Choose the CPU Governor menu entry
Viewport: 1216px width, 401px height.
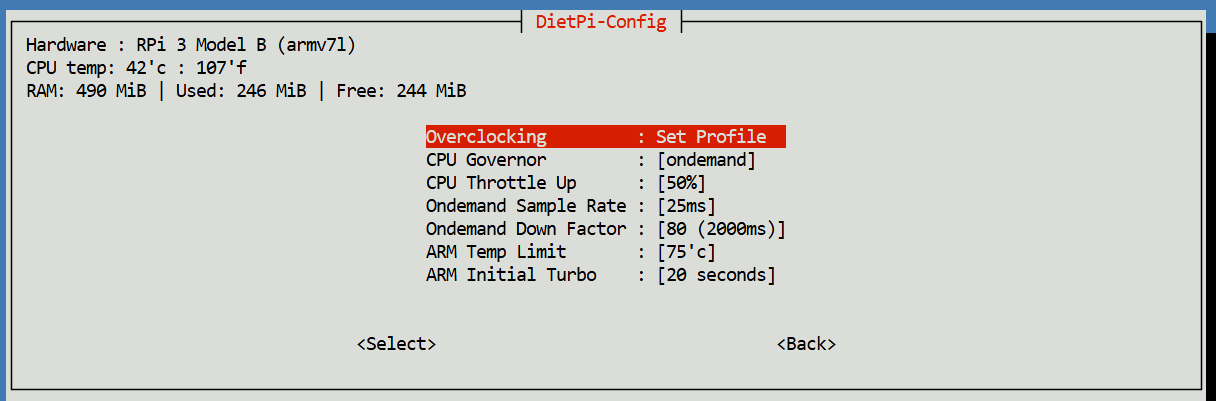[x=487, y=160]
